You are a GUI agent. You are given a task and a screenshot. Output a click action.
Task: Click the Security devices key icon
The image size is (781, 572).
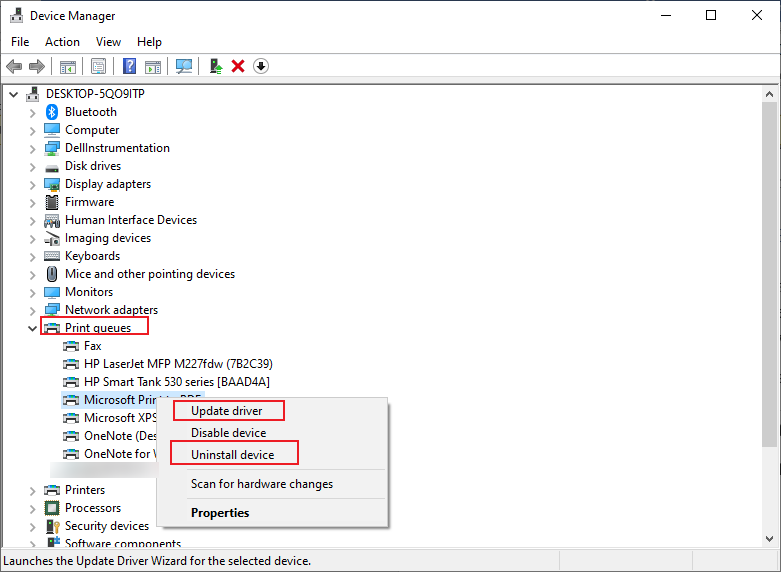pyautogui.click(x=53, y=526)
